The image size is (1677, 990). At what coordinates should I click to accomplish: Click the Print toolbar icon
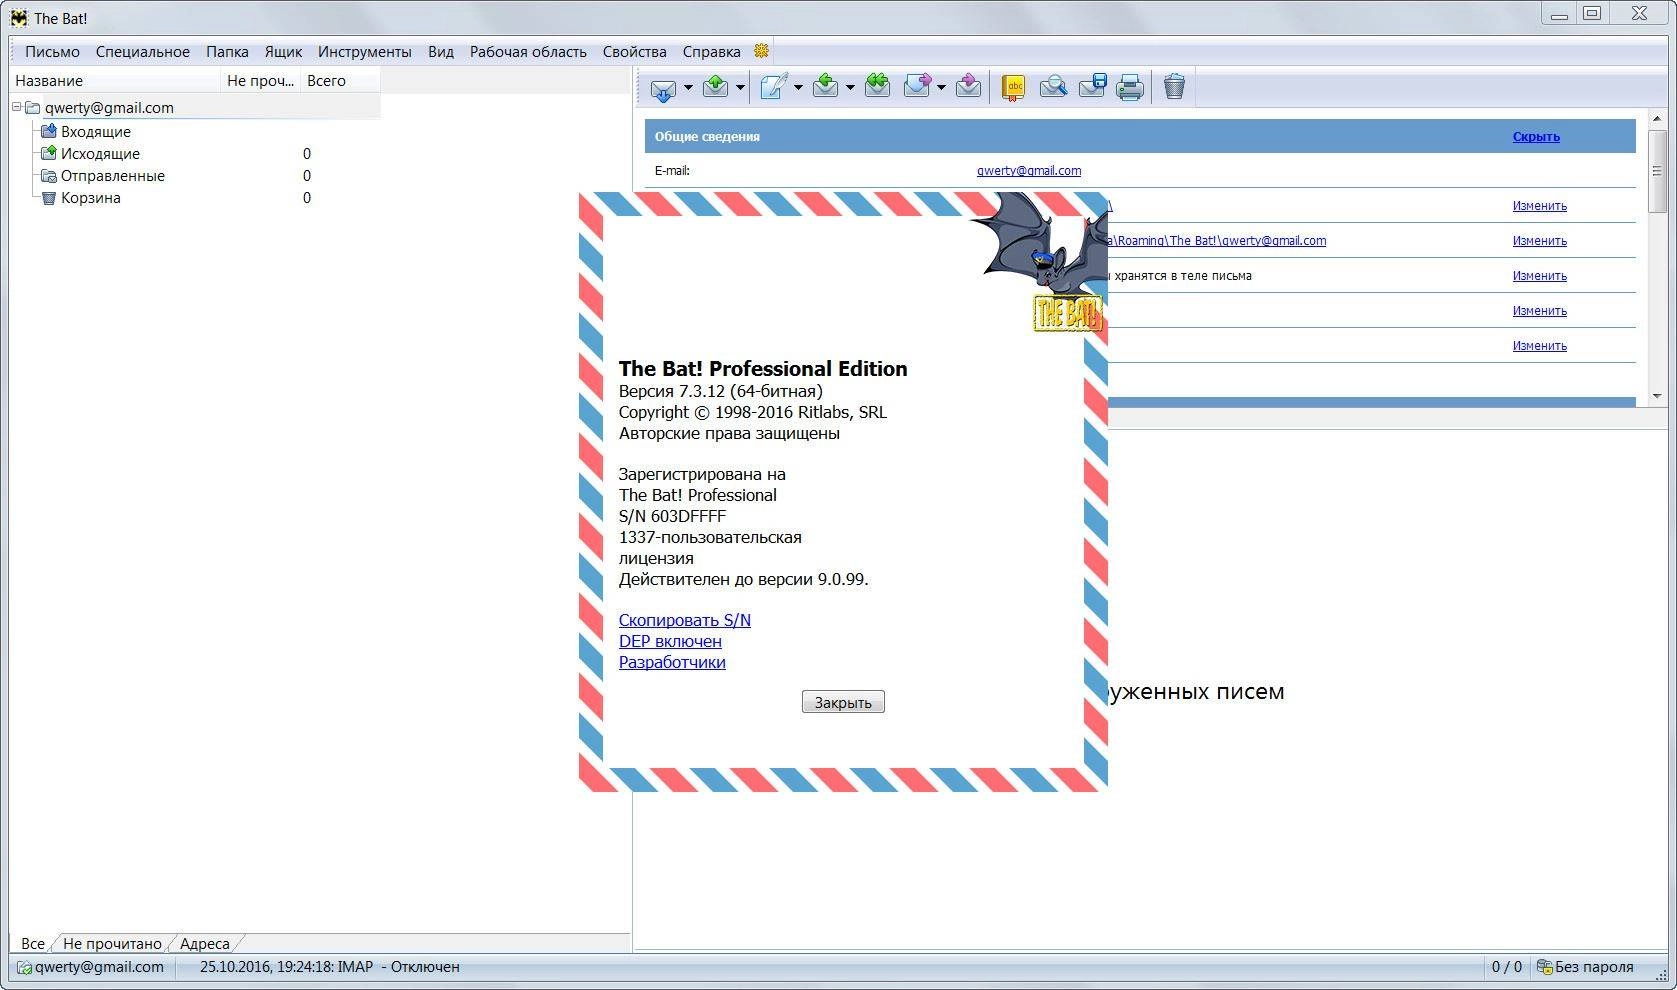1130,88
